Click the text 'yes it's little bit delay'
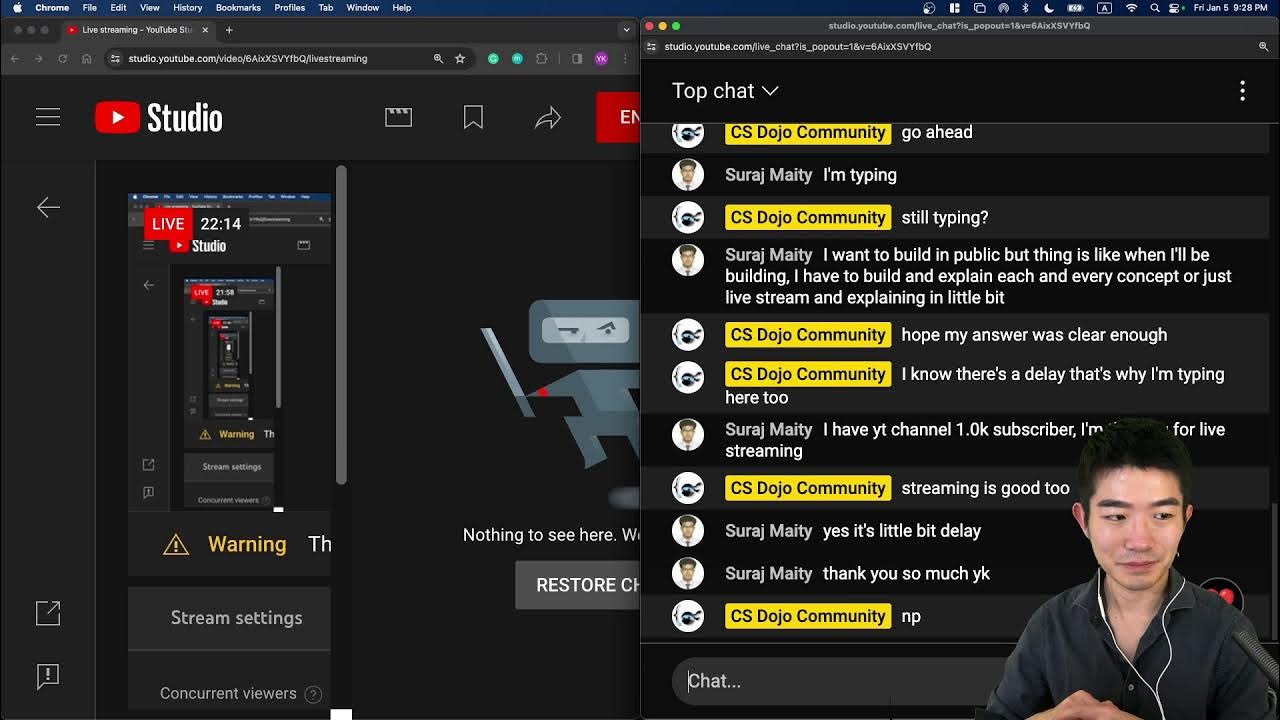 (x=902, y=531)
